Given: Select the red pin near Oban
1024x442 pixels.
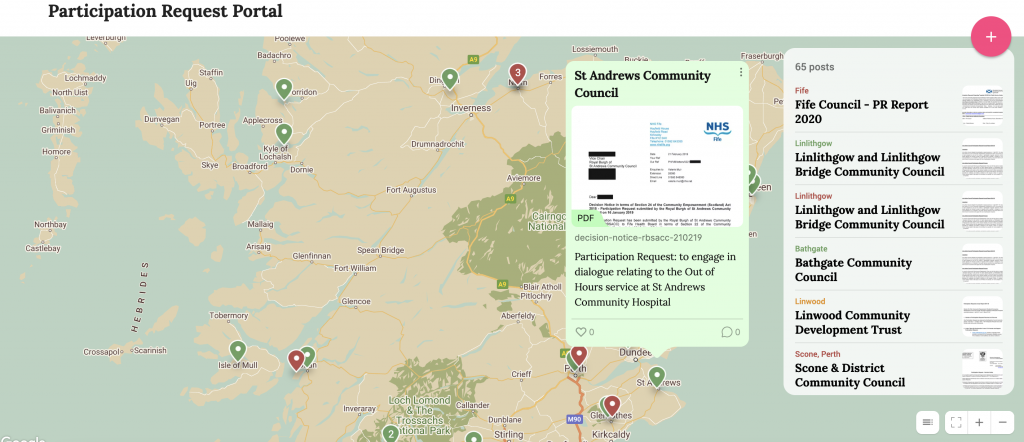Looking at the screenshot, I should 296,360.
